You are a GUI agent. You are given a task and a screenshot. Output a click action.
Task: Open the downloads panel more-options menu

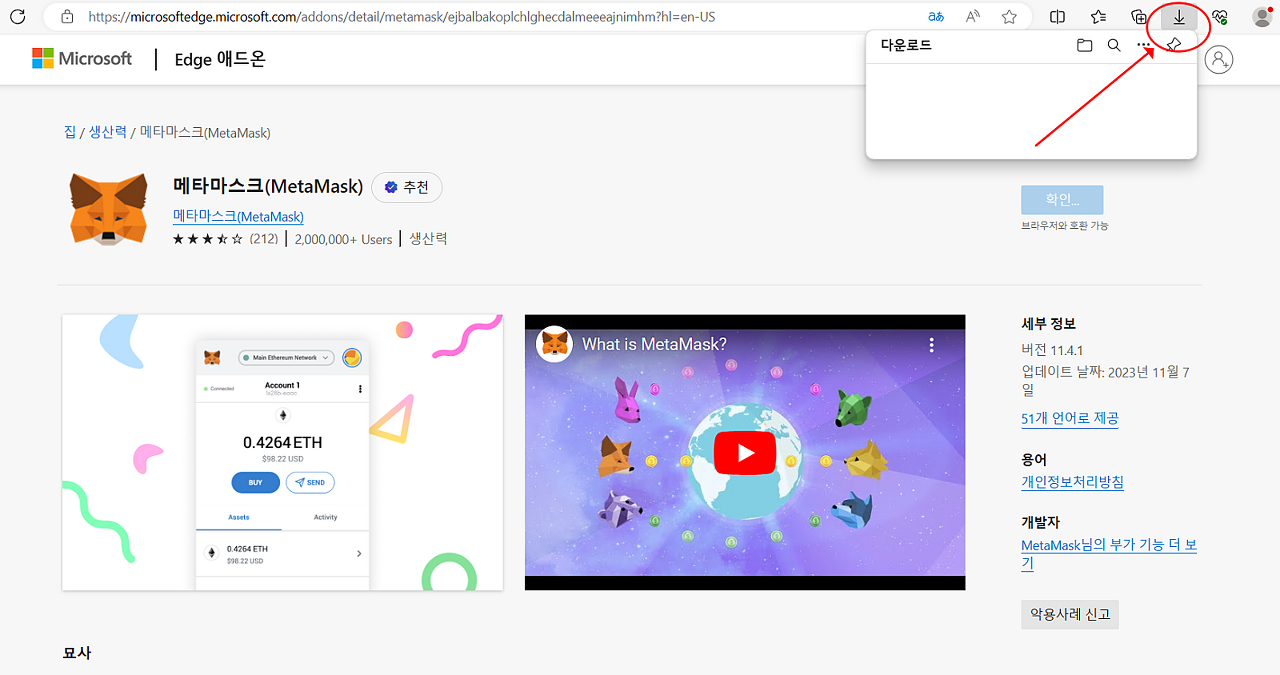coord(1144,45)
